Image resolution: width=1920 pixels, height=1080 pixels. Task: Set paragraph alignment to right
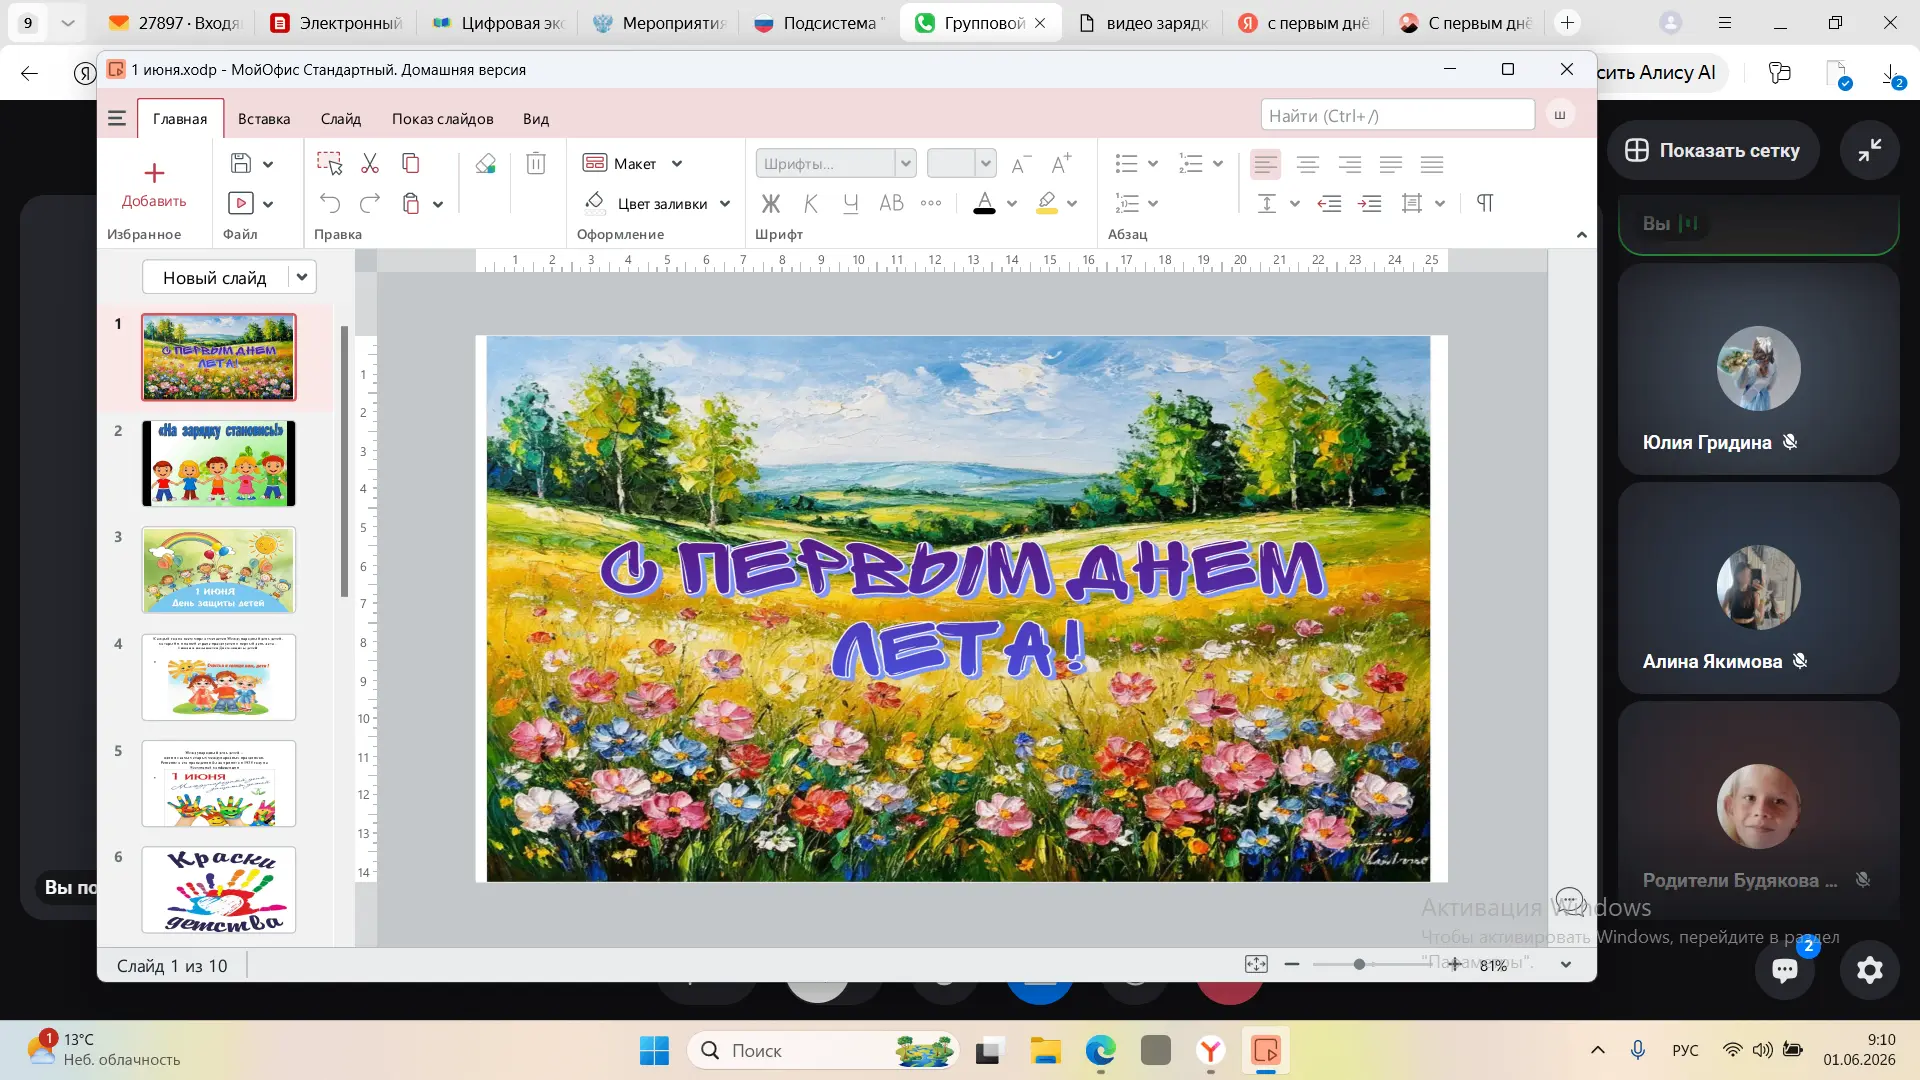point(1349,164)
